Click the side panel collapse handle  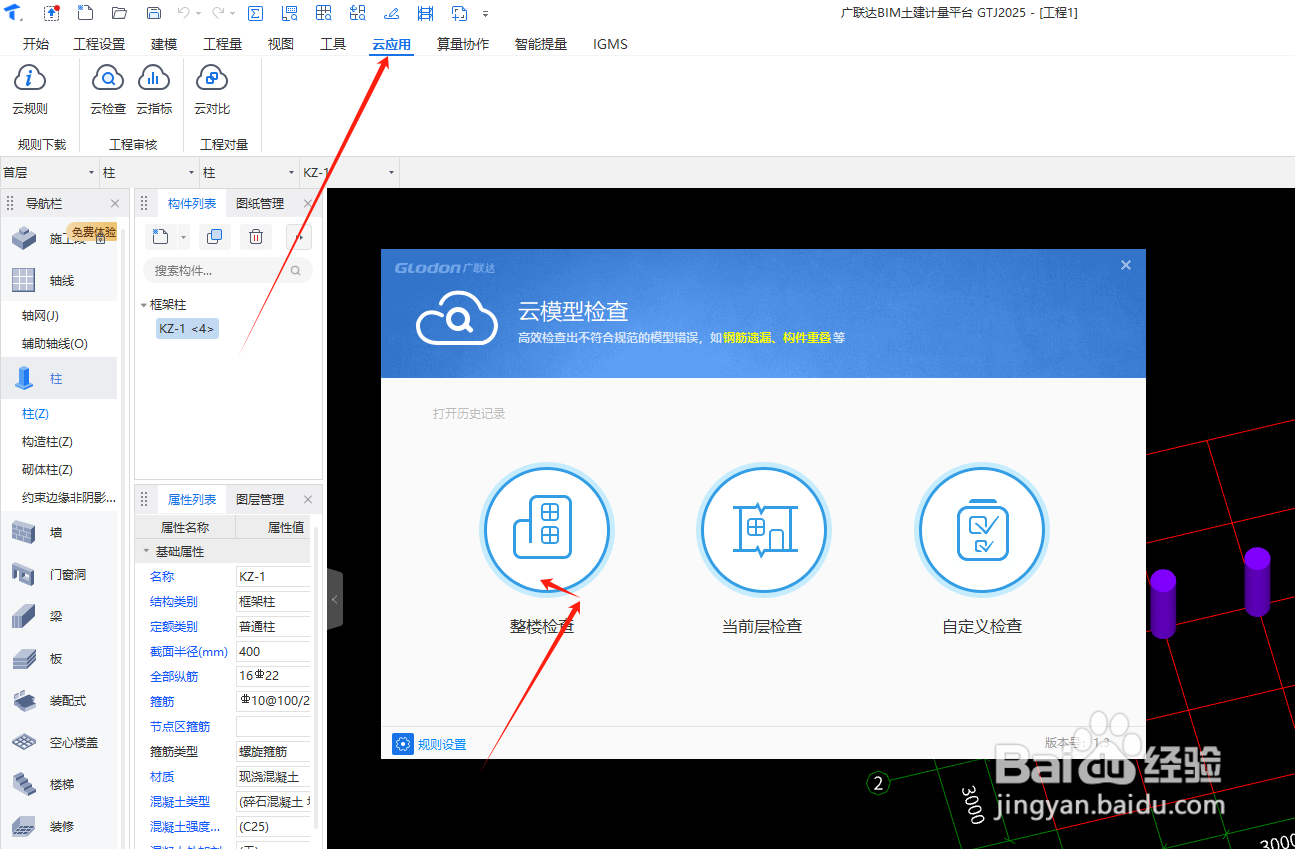[x=335, y=599]
